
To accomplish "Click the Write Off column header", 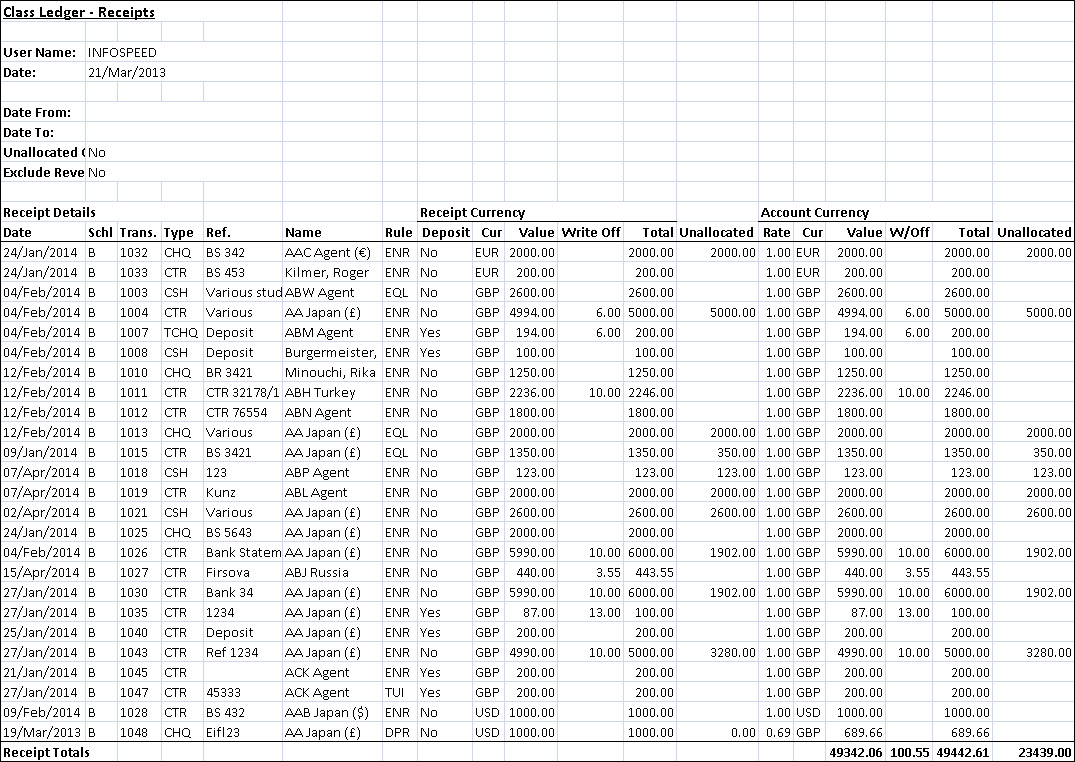I will coord(591,232).
